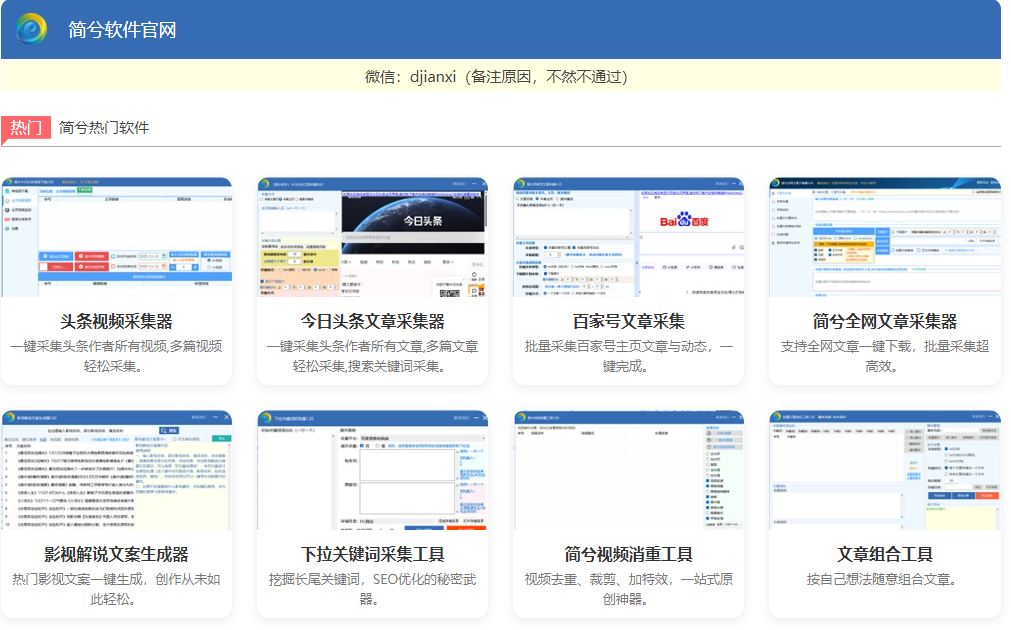Go to 百家号文章采集 title
The image size is (1011, 630).
[x=628, y=321]
